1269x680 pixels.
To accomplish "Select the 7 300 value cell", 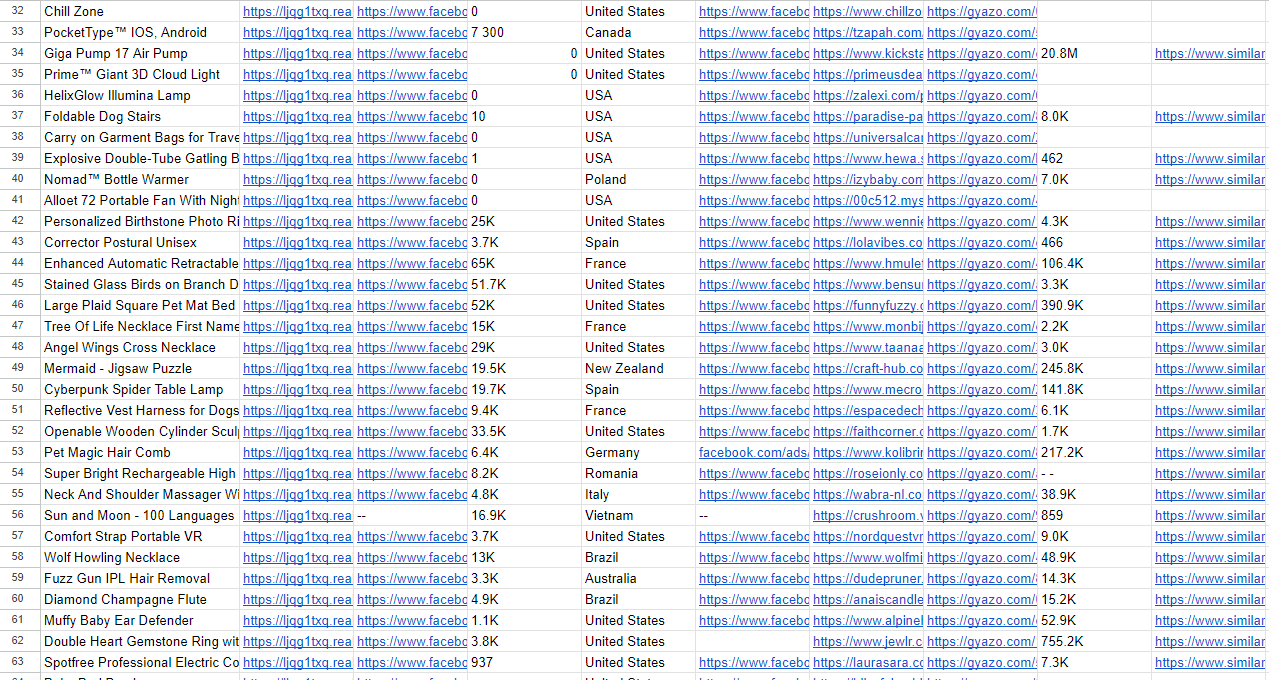I will [x=524, y=33].
